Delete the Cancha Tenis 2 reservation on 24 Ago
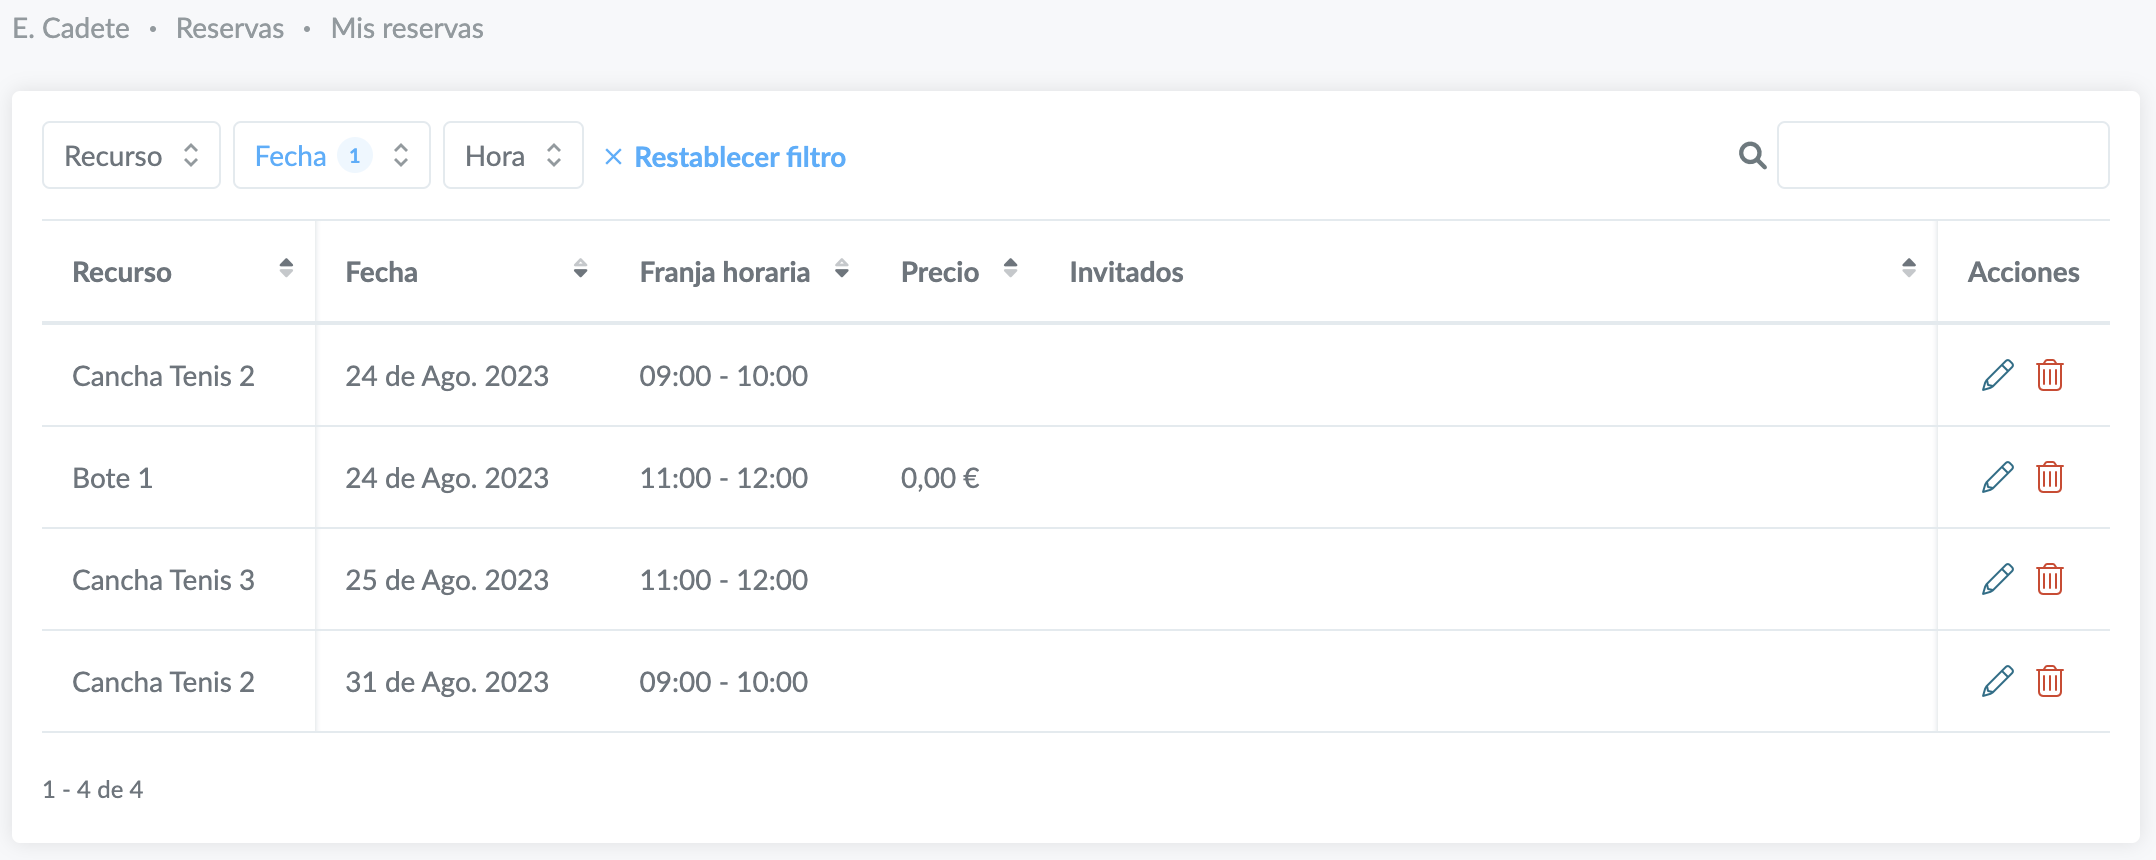 [x=2049, y=375]
